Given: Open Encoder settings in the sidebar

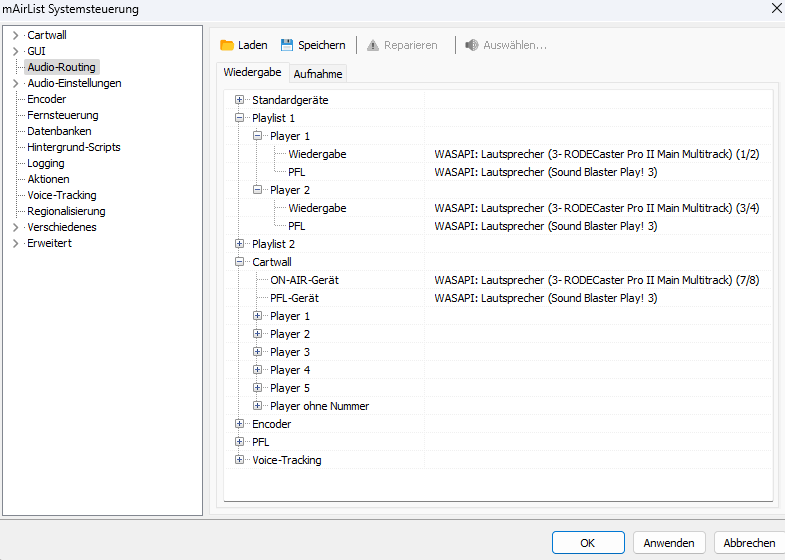Looking at the screenshot, I should 47,99.
